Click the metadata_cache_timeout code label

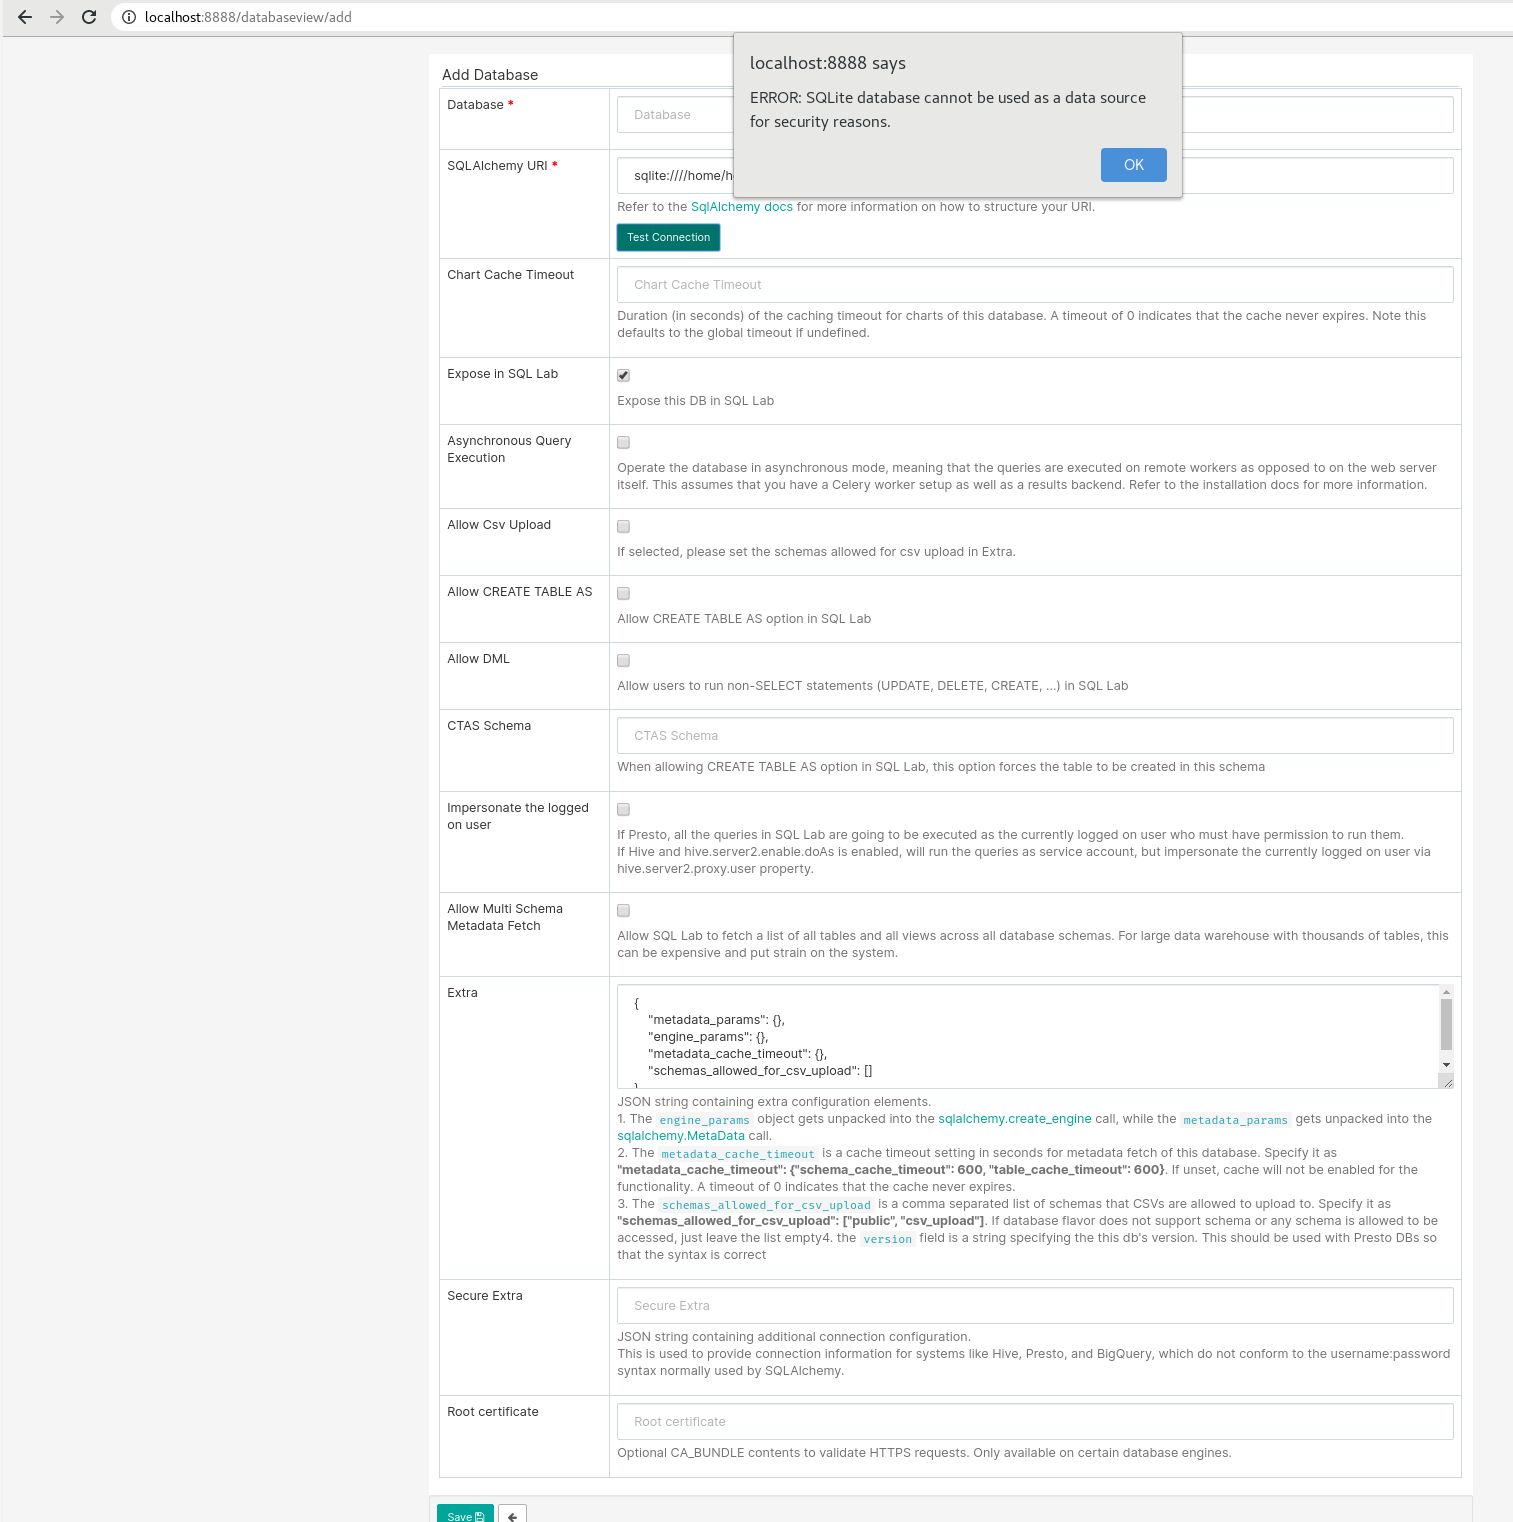(x=738, y=1154)
